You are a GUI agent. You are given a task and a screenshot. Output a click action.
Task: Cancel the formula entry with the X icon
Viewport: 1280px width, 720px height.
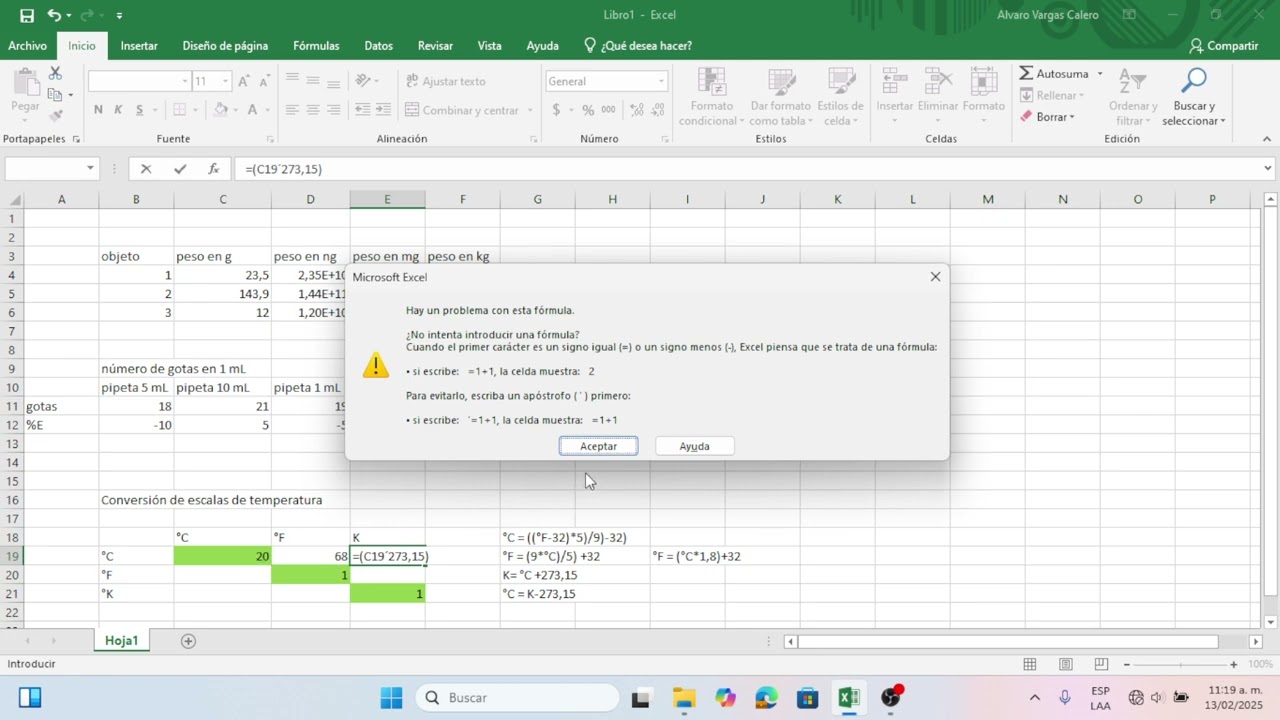pos(146,169)
